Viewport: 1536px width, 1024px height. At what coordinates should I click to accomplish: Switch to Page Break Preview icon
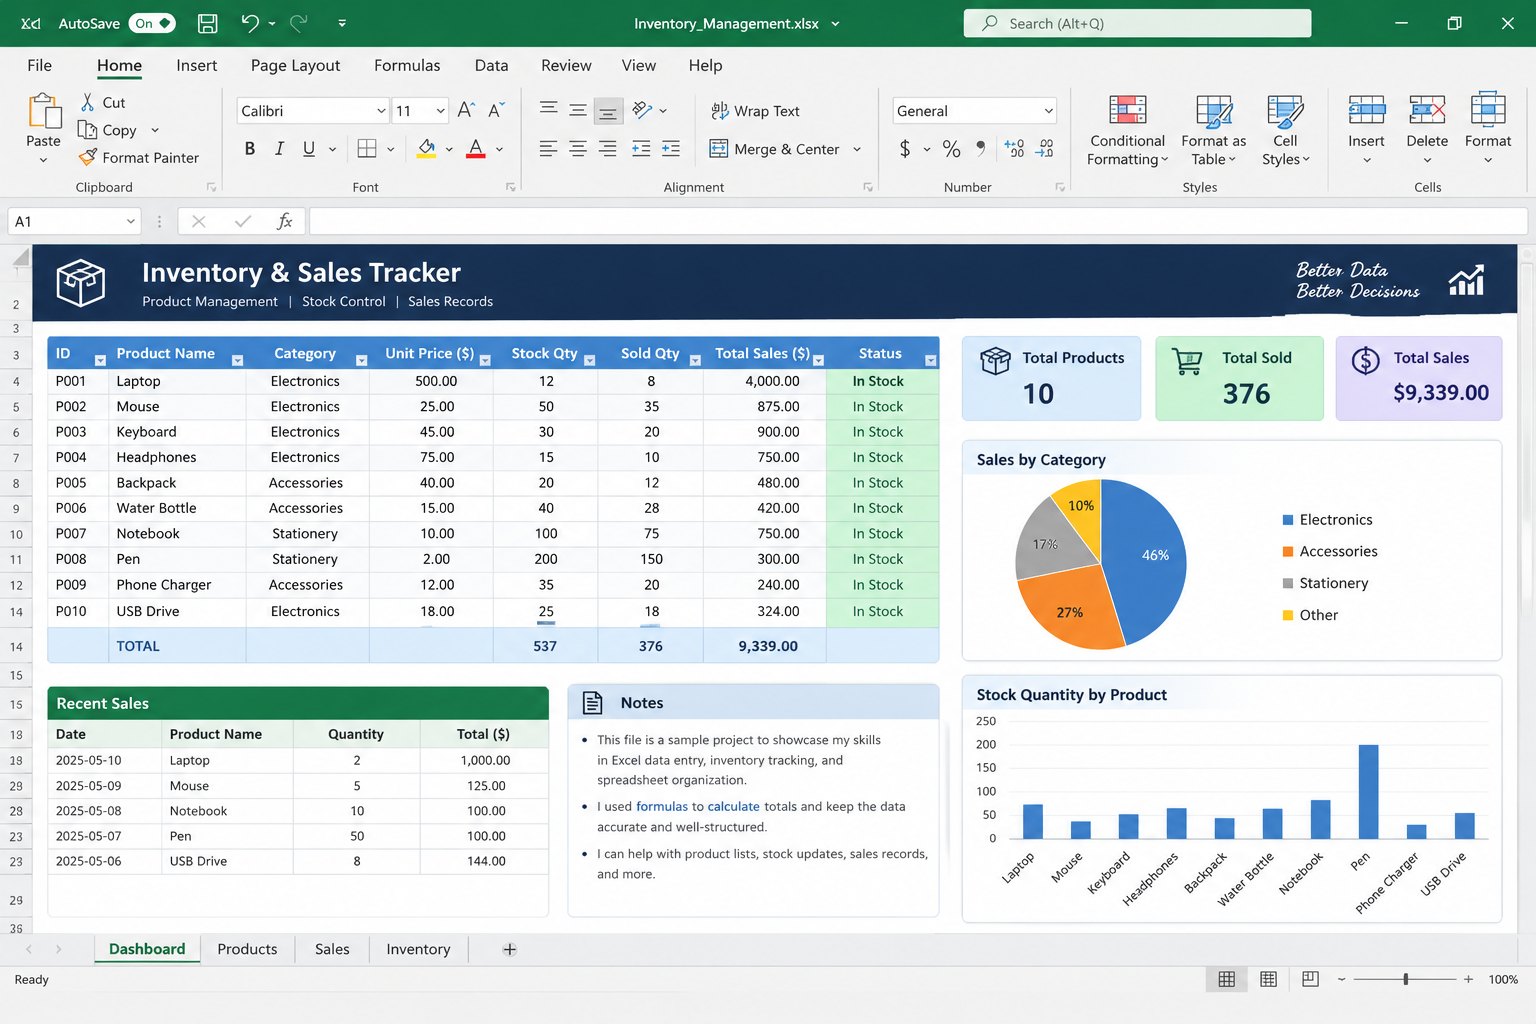(x=1310, y=979)
